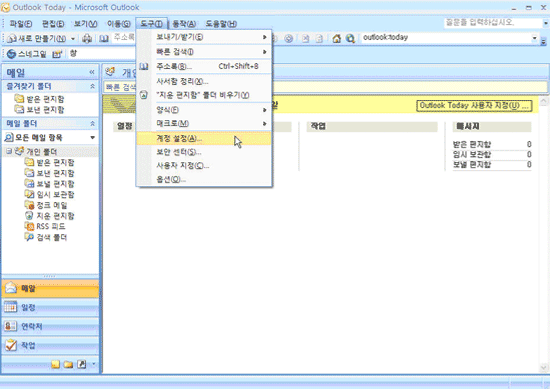Click the help question input box
The width and height of the screenshot is (550, 389).
(x=494, y=23)
